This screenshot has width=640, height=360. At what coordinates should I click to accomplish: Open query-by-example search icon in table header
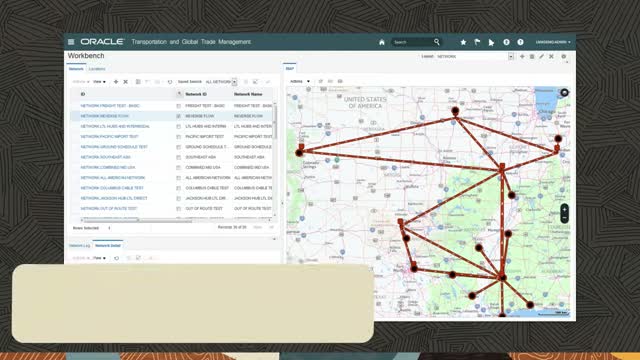[x=179, y=94]
